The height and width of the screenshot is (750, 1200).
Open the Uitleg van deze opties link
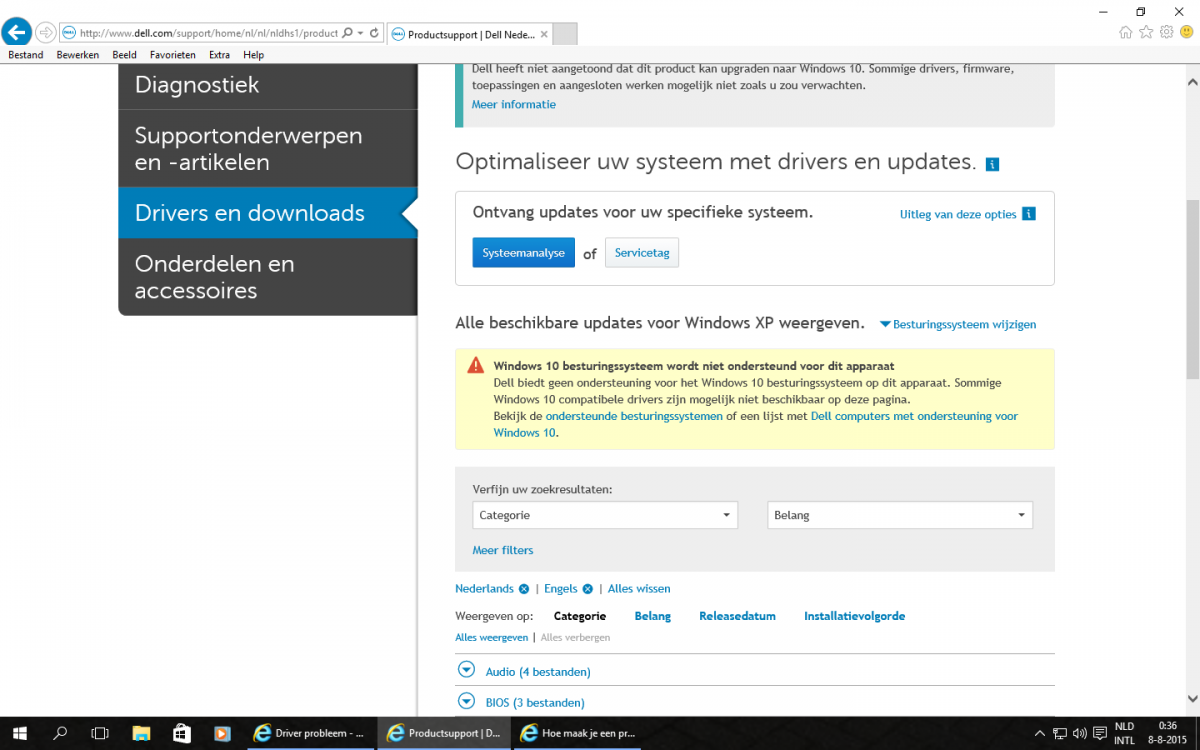coord(958,214)
